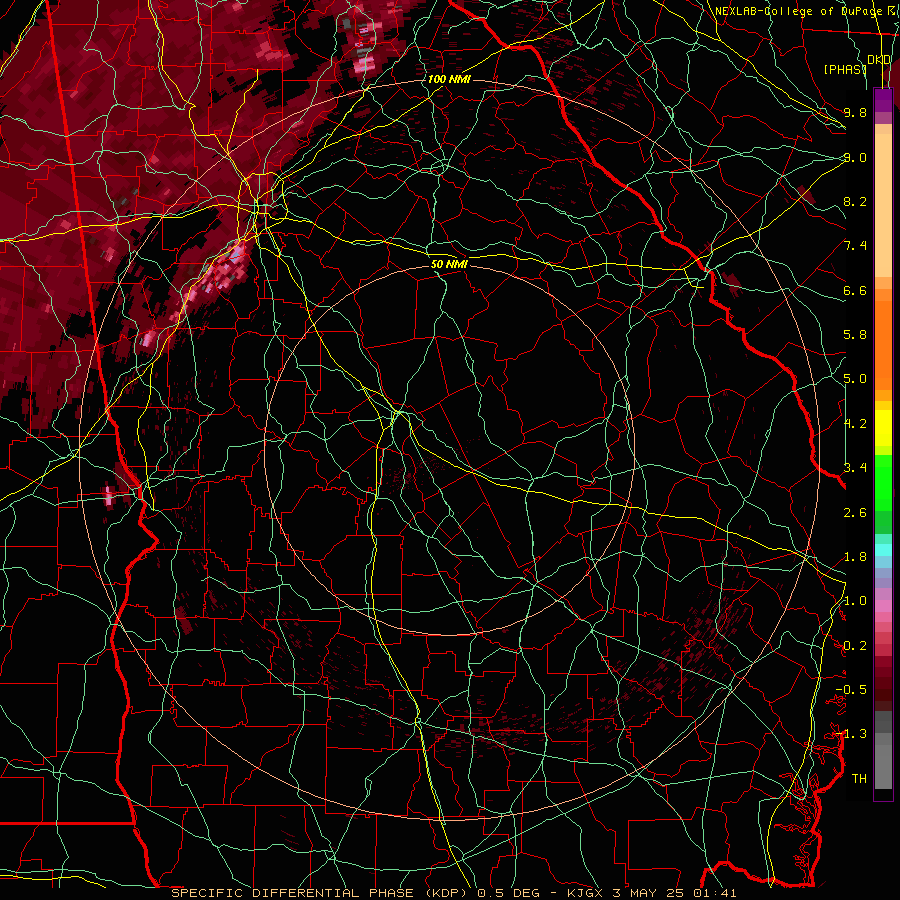Select the -1.3 value on the scale
The width and height of the screenshot is (900, 900).
pyautogui.click(x=851, y=734)
